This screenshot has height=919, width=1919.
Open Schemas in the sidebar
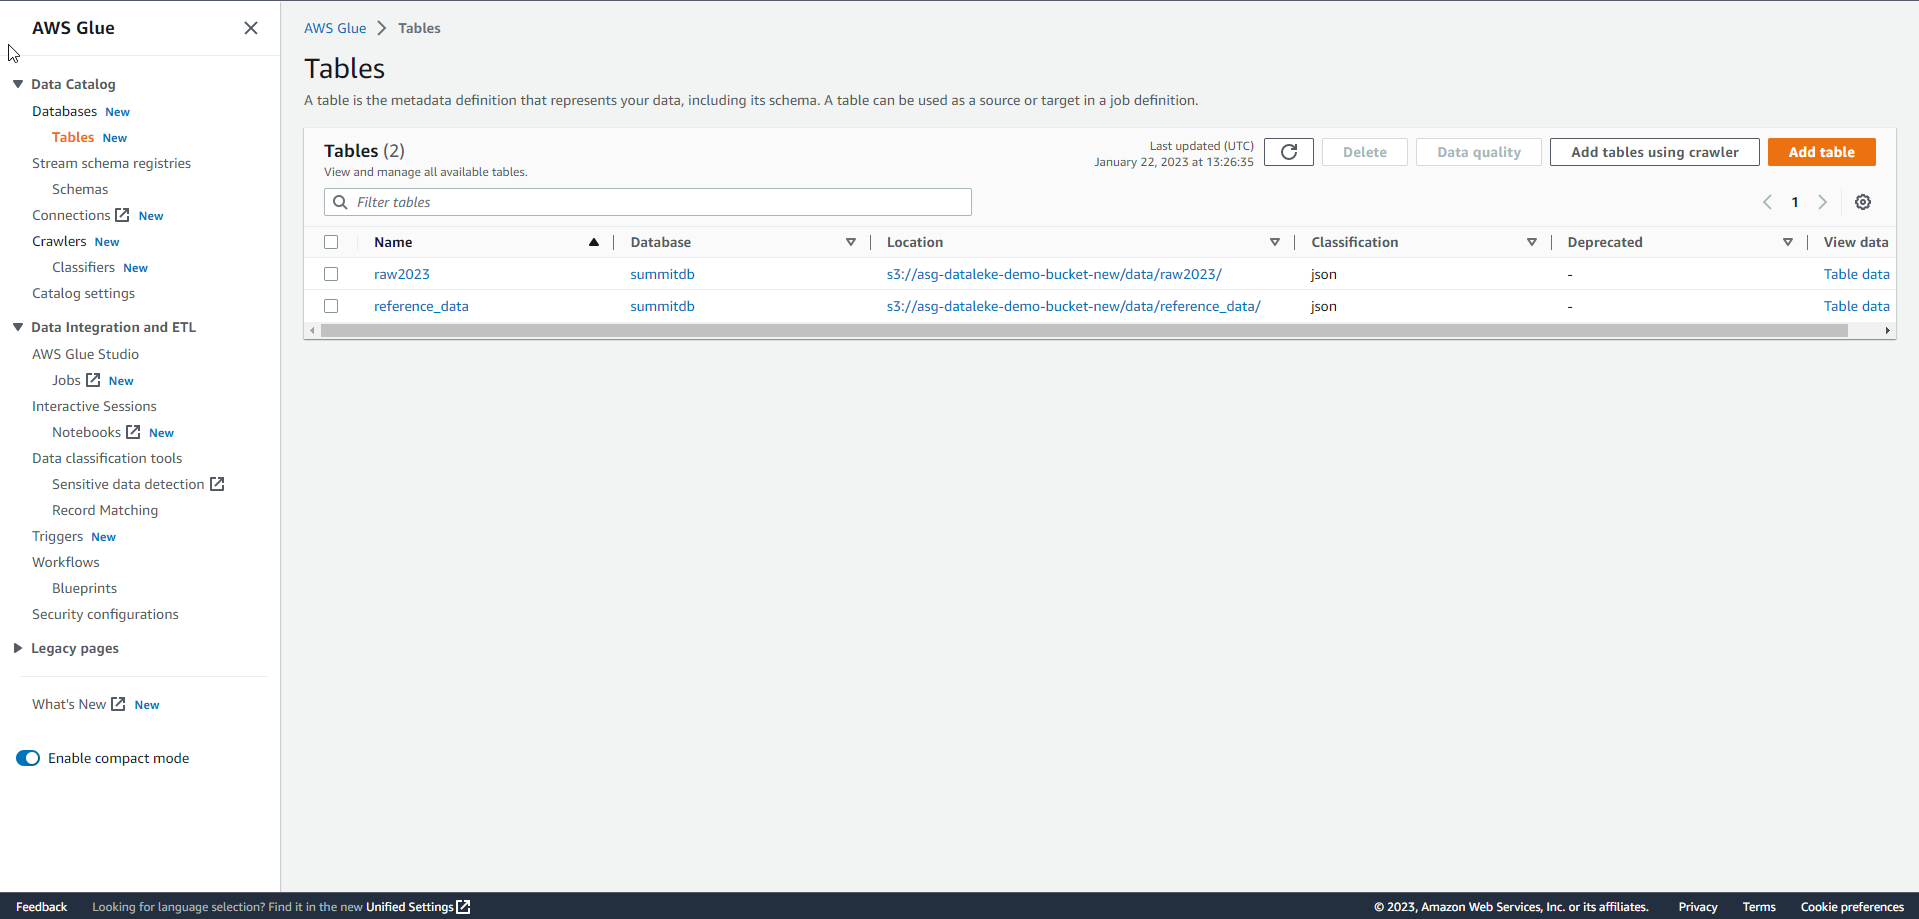[x=80, y=189]
